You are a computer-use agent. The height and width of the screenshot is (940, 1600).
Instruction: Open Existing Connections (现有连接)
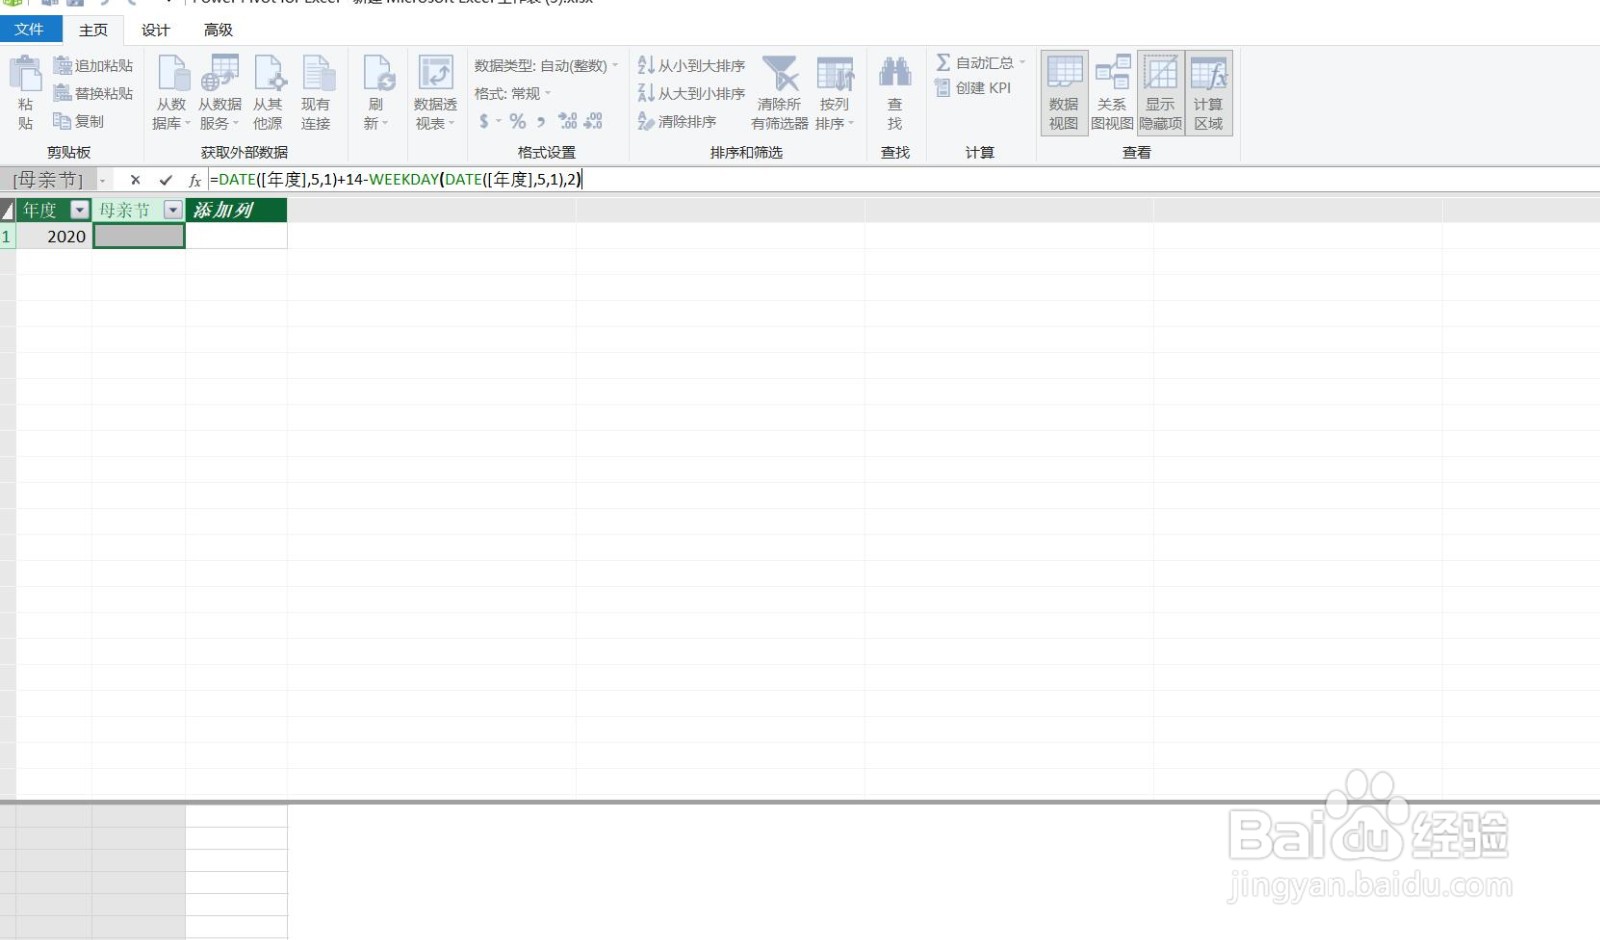[x=316, y=93]
